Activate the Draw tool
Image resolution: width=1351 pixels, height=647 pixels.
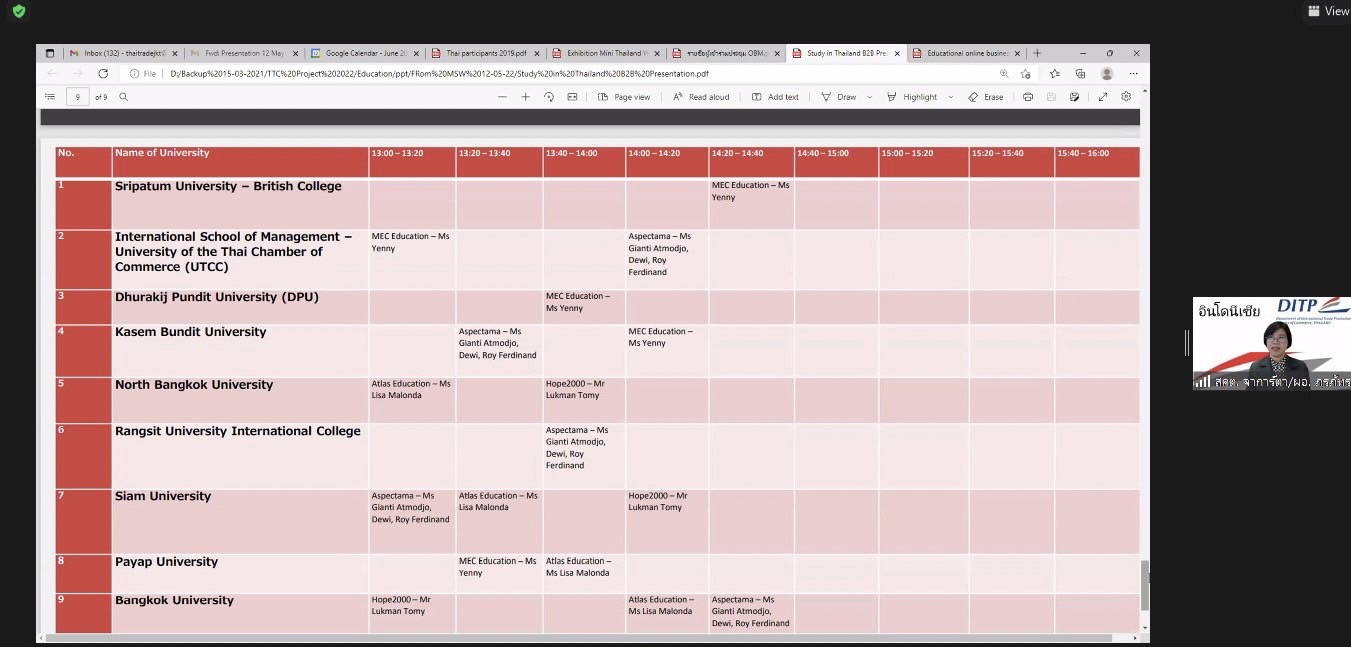click(x=839, y=97)
